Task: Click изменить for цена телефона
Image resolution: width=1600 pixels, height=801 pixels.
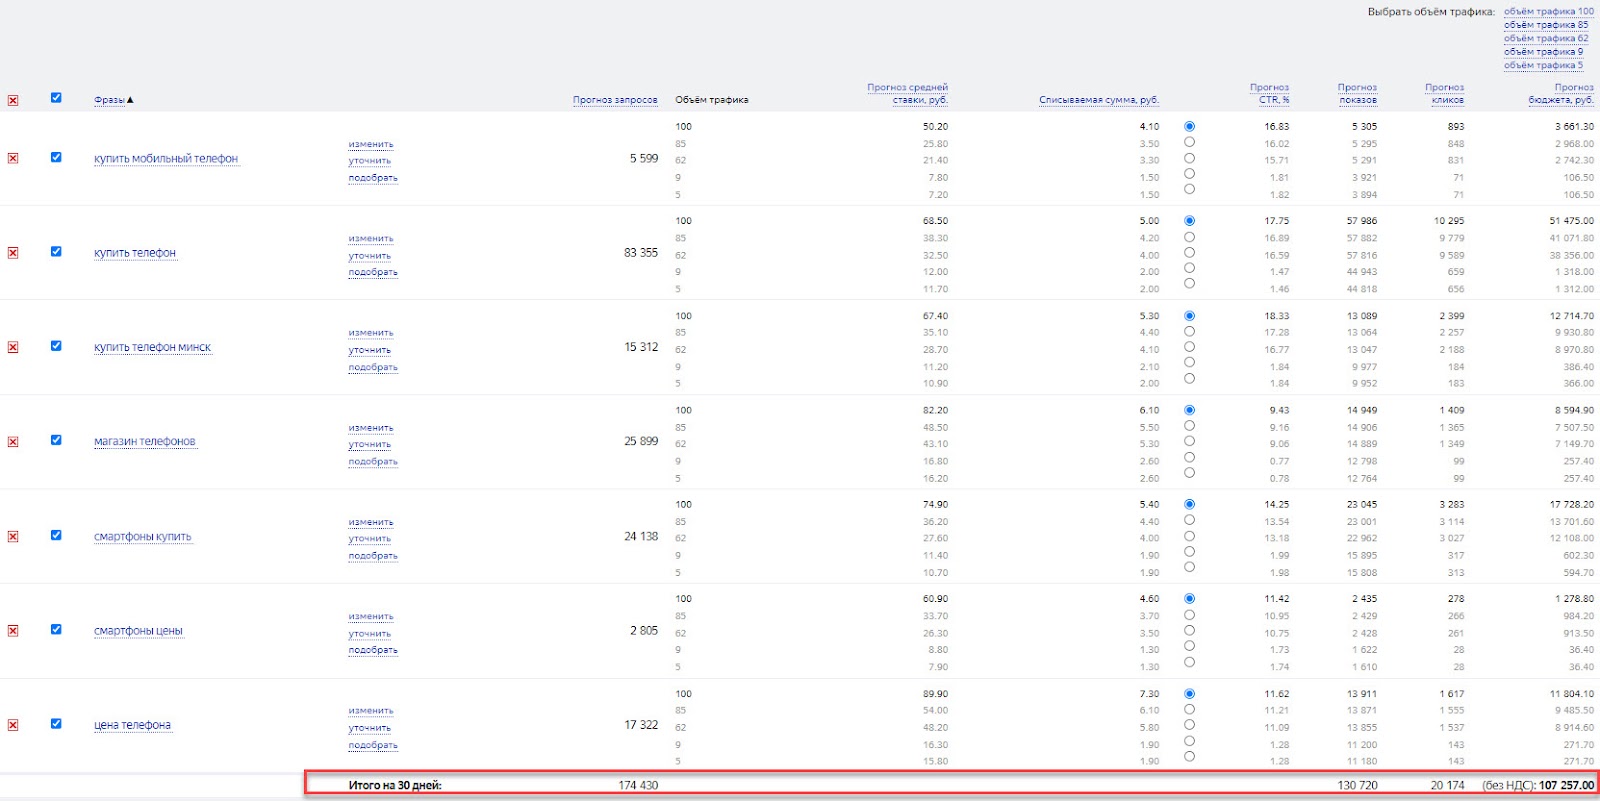Action: (371, 711)
